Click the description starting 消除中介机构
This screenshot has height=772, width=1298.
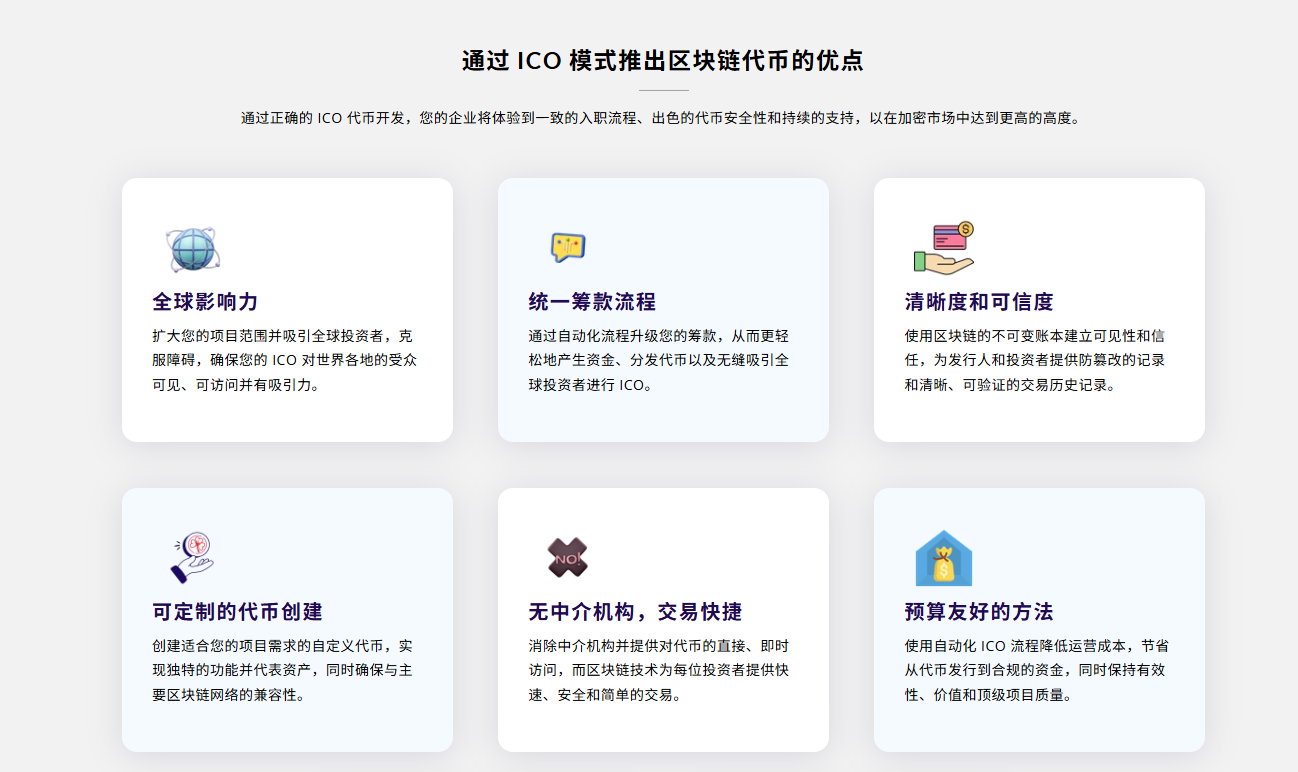coord(659,670)
